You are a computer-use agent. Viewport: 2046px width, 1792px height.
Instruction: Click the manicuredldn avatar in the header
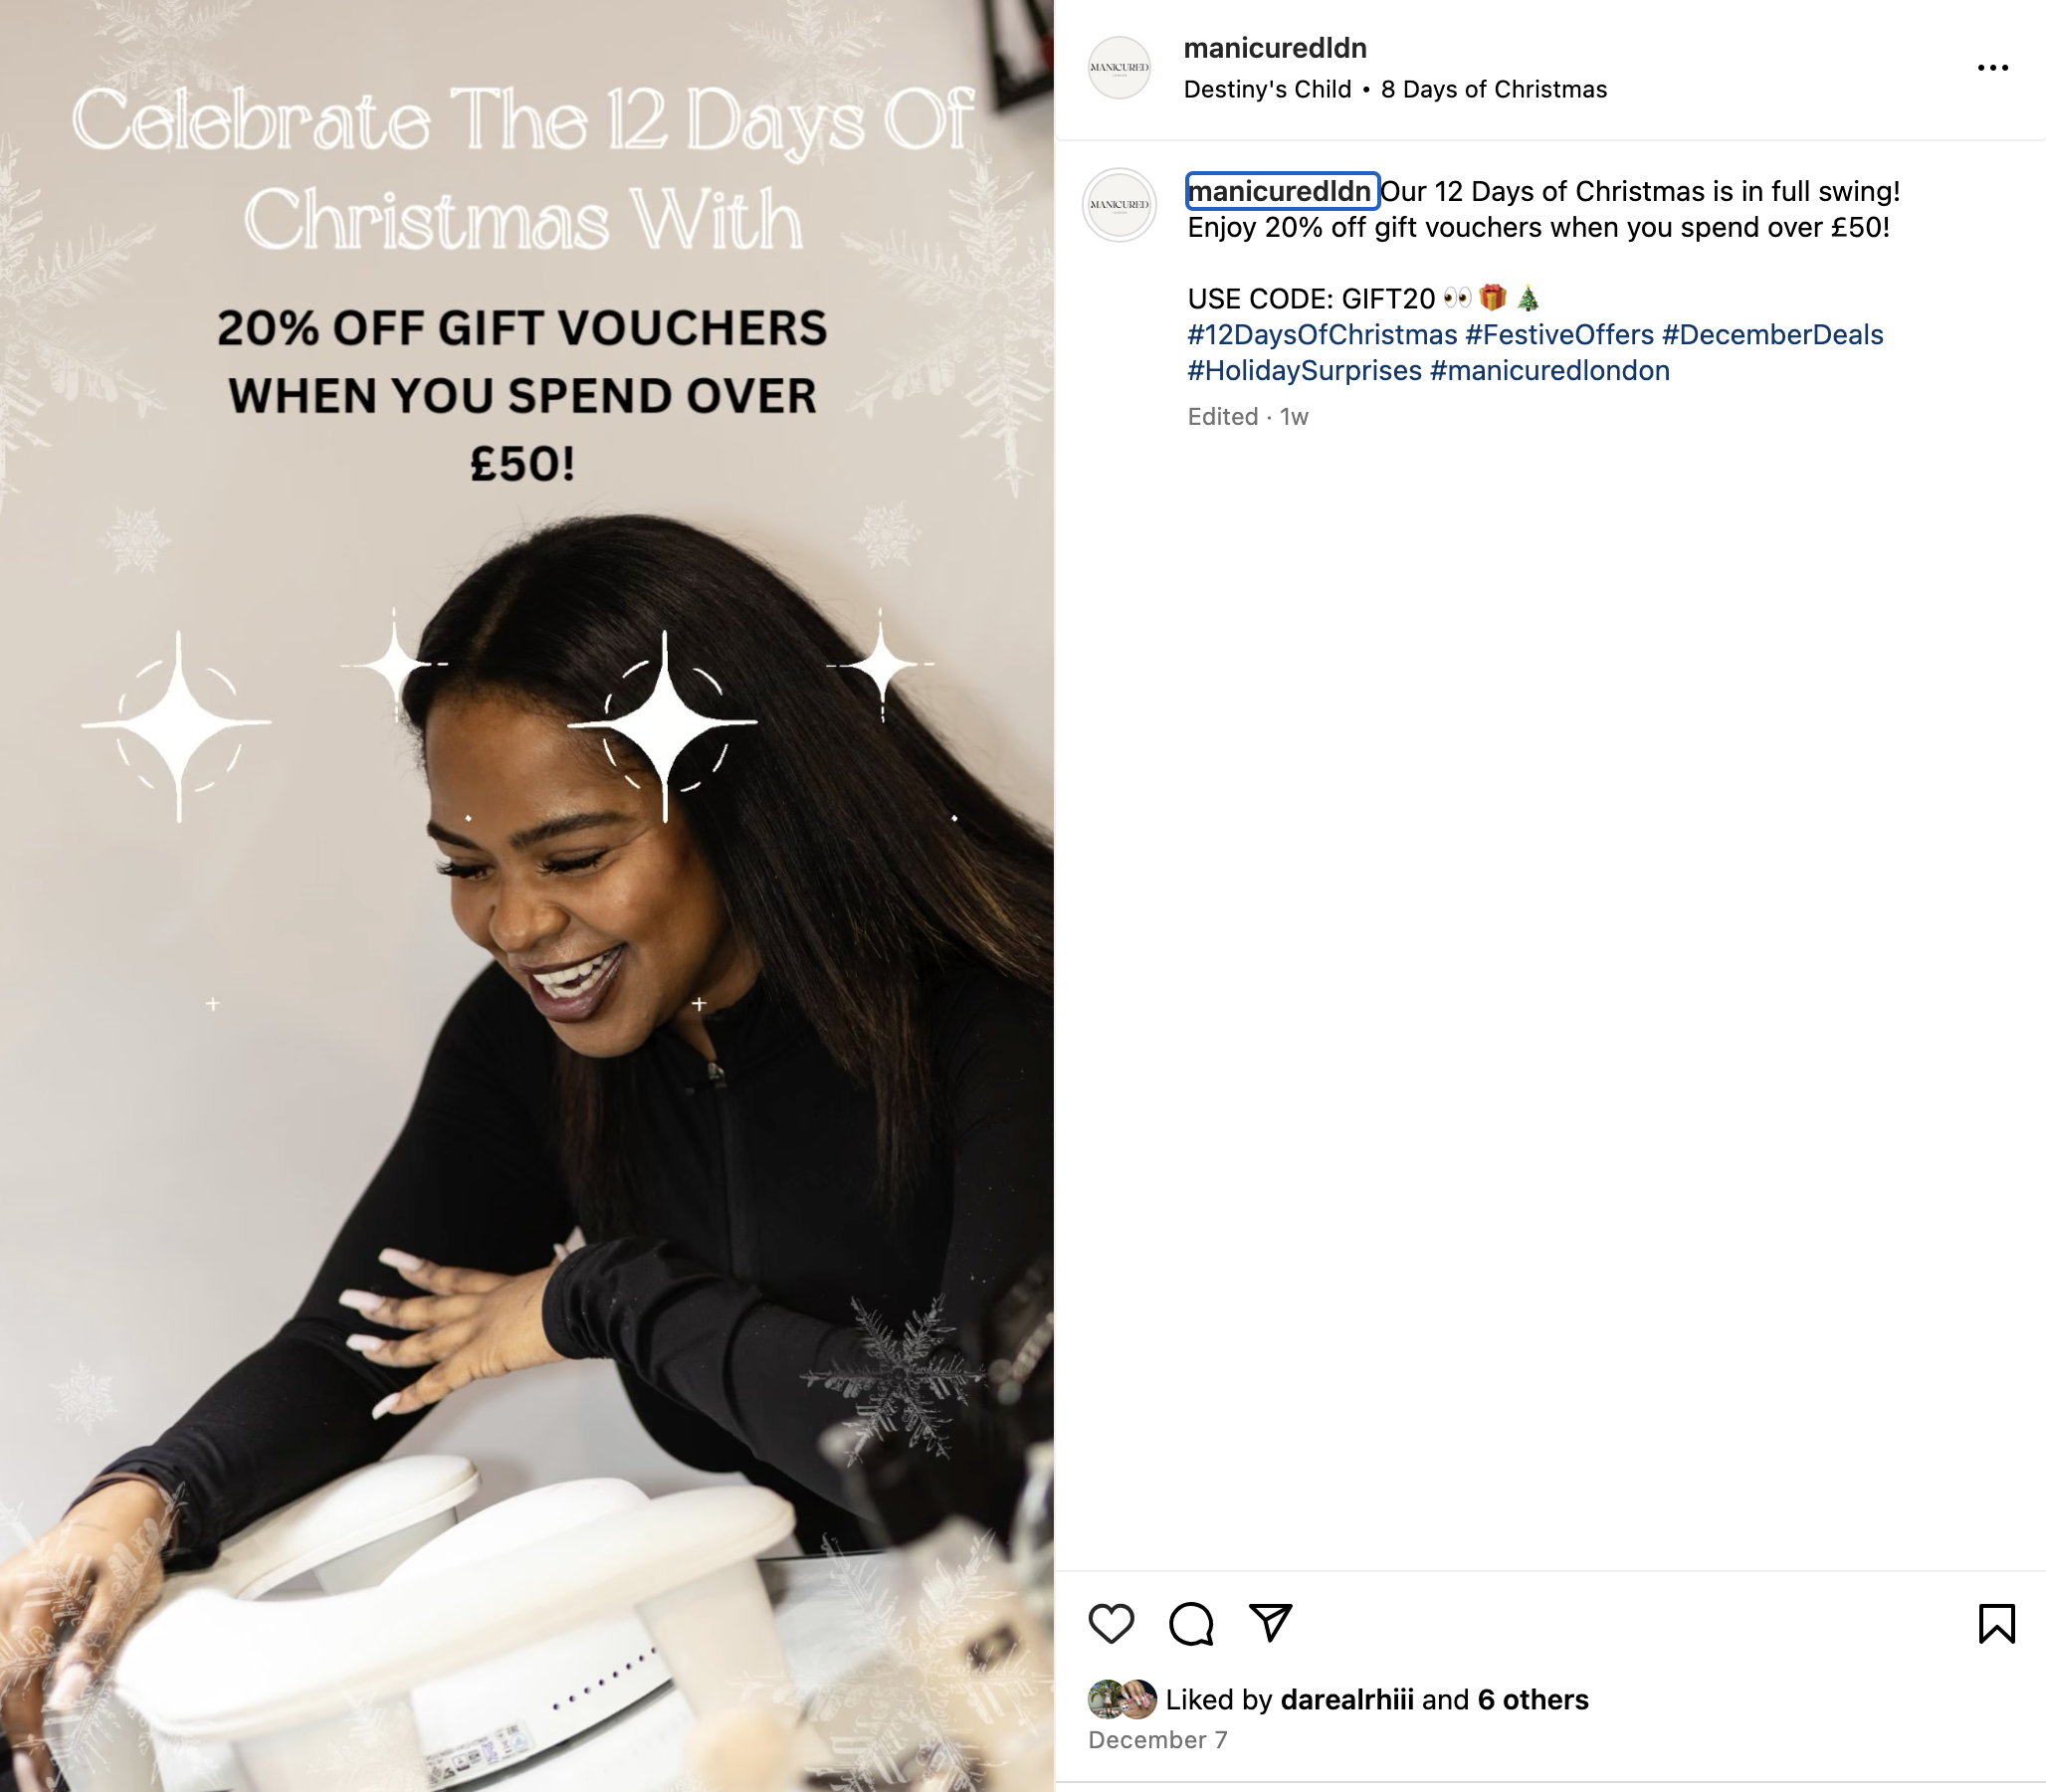(x=1119, y=68)
